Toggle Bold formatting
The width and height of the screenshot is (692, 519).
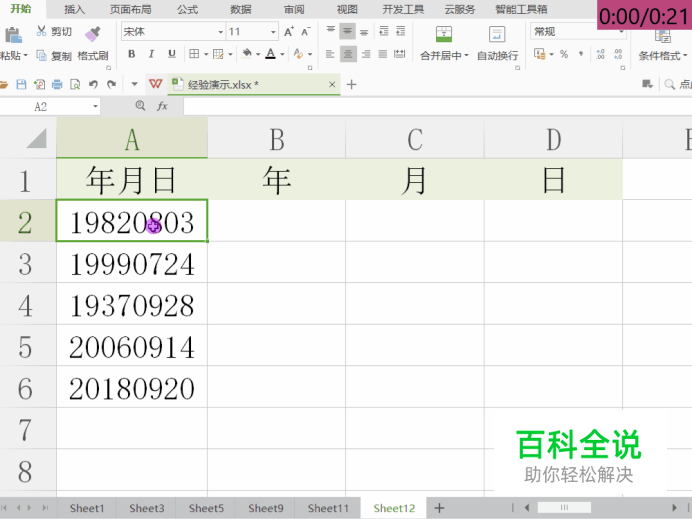131,54
